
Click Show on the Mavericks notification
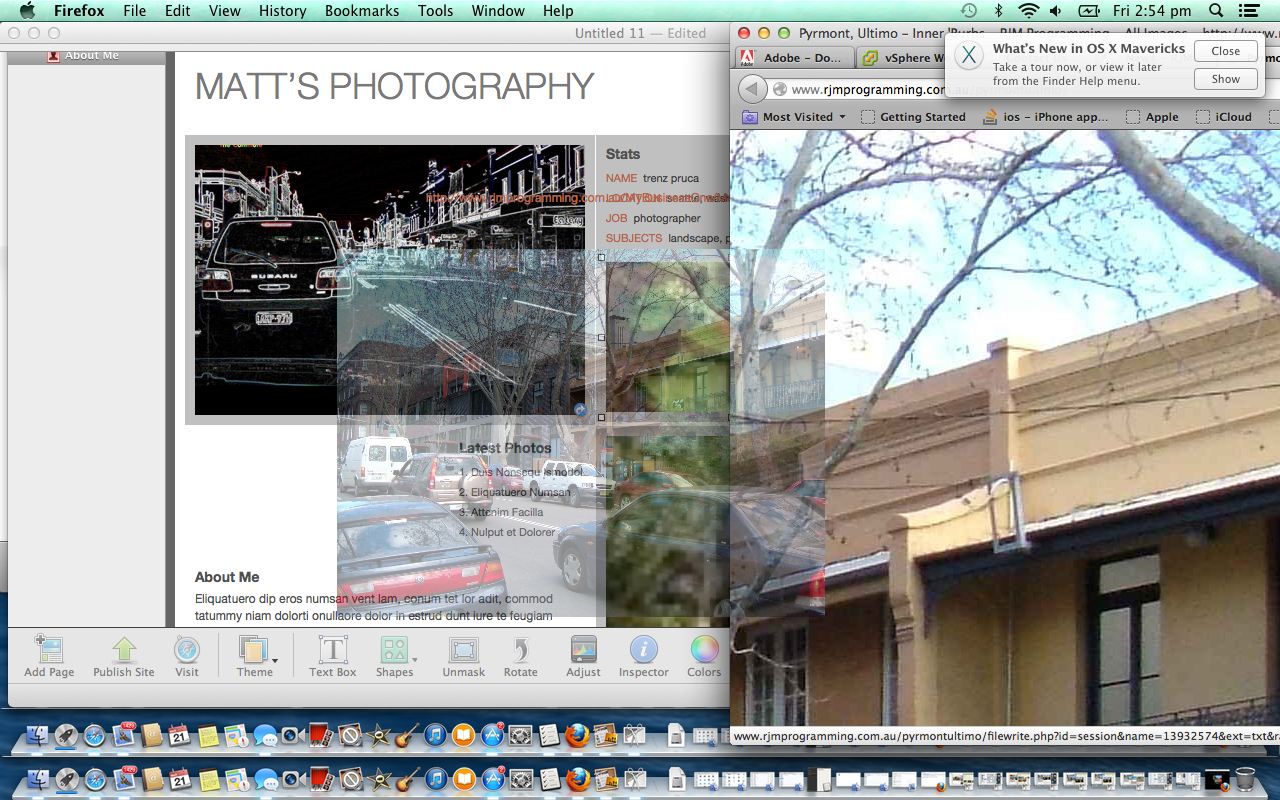[1225, 79]
